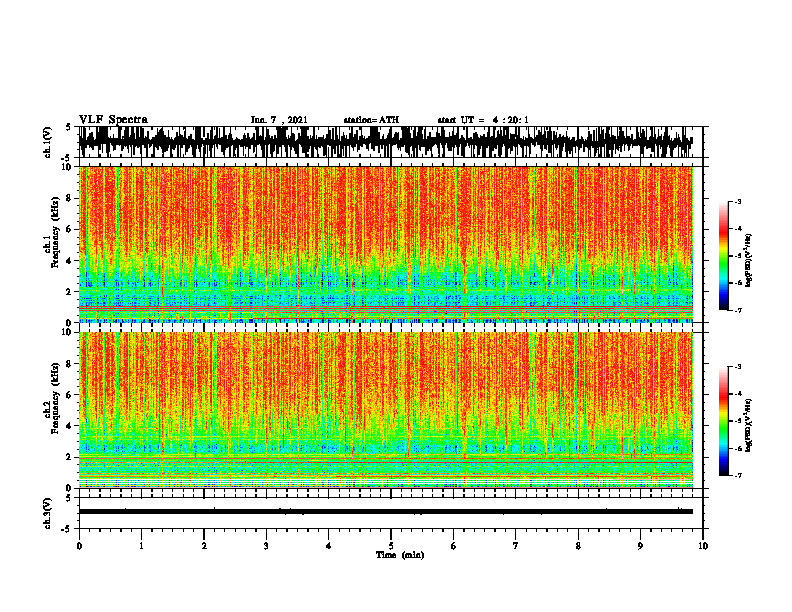Click the time axis tick label "6"

[x=453, y=546]
